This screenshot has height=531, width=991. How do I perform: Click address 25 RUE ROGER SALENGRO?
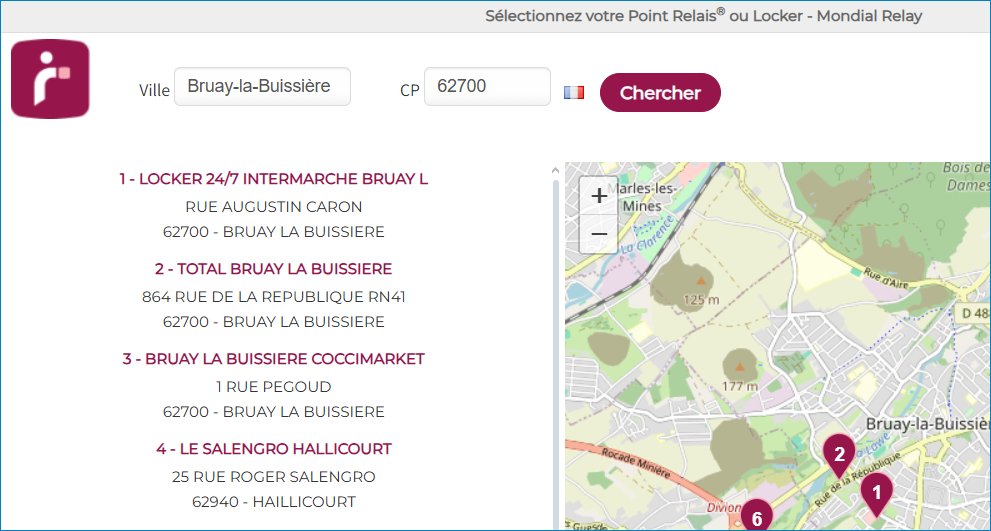click(274, 476)
